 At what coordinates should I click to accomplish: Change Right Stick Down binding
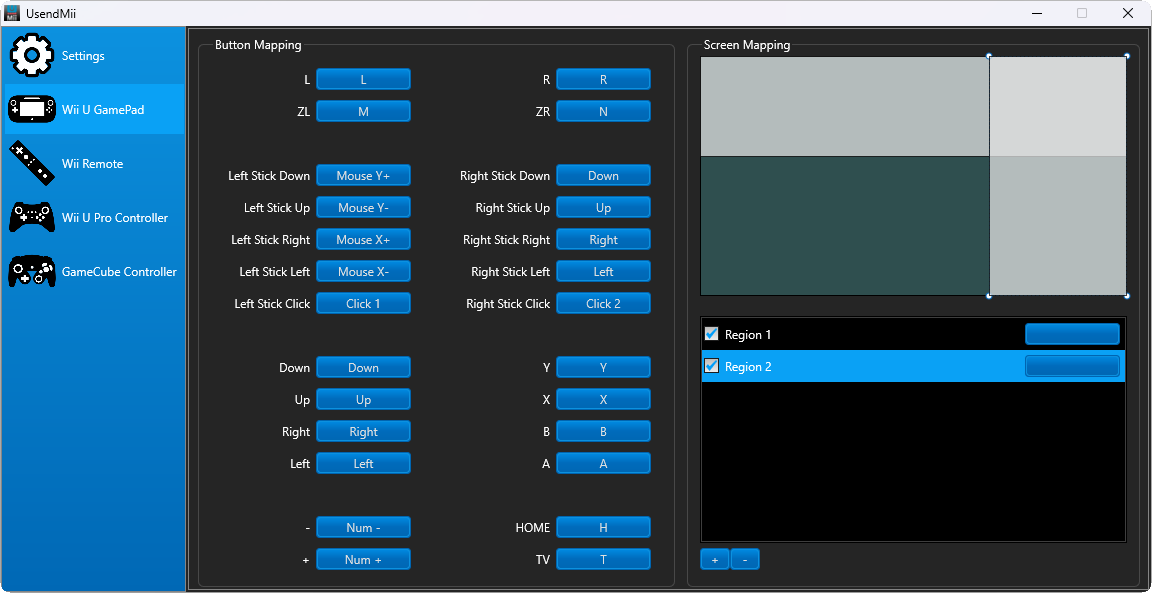(x=603, y=176)
